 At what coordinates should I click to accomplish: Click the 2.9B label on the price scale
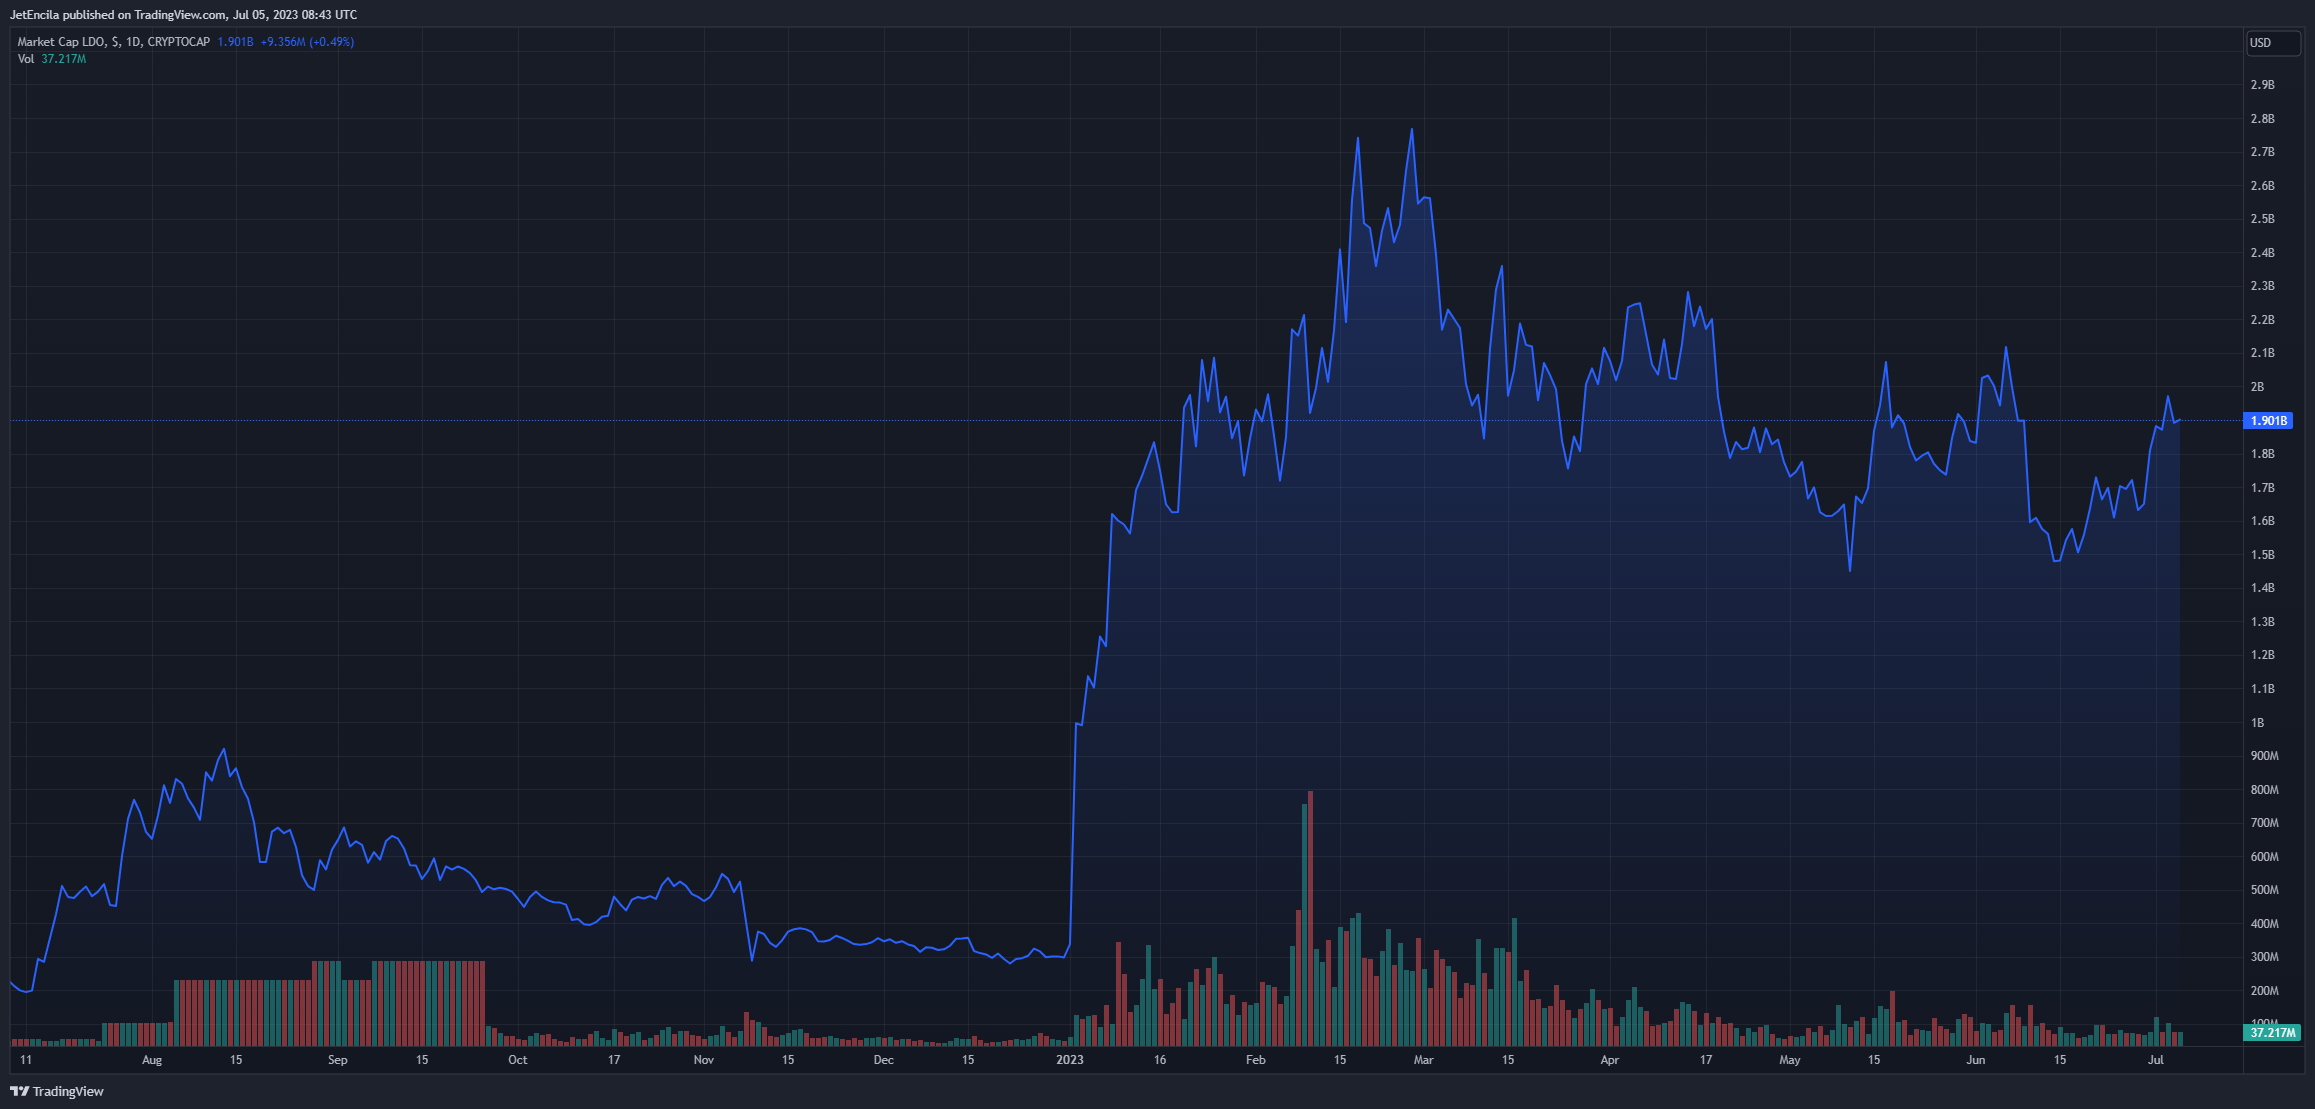pos(2262,85)
